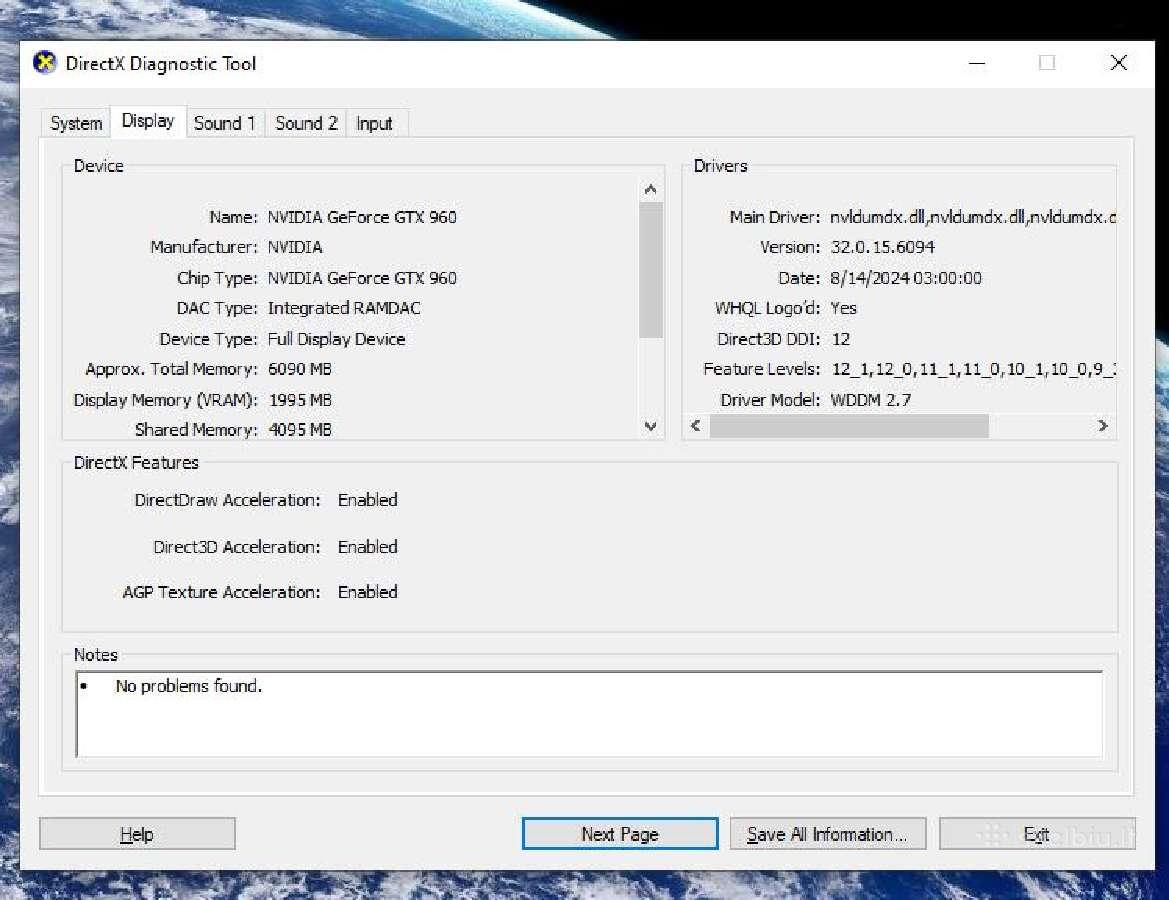Click the Integrated RAMDAC value
The width and height of the screenshot is (1169, 900).
[344, 308]
